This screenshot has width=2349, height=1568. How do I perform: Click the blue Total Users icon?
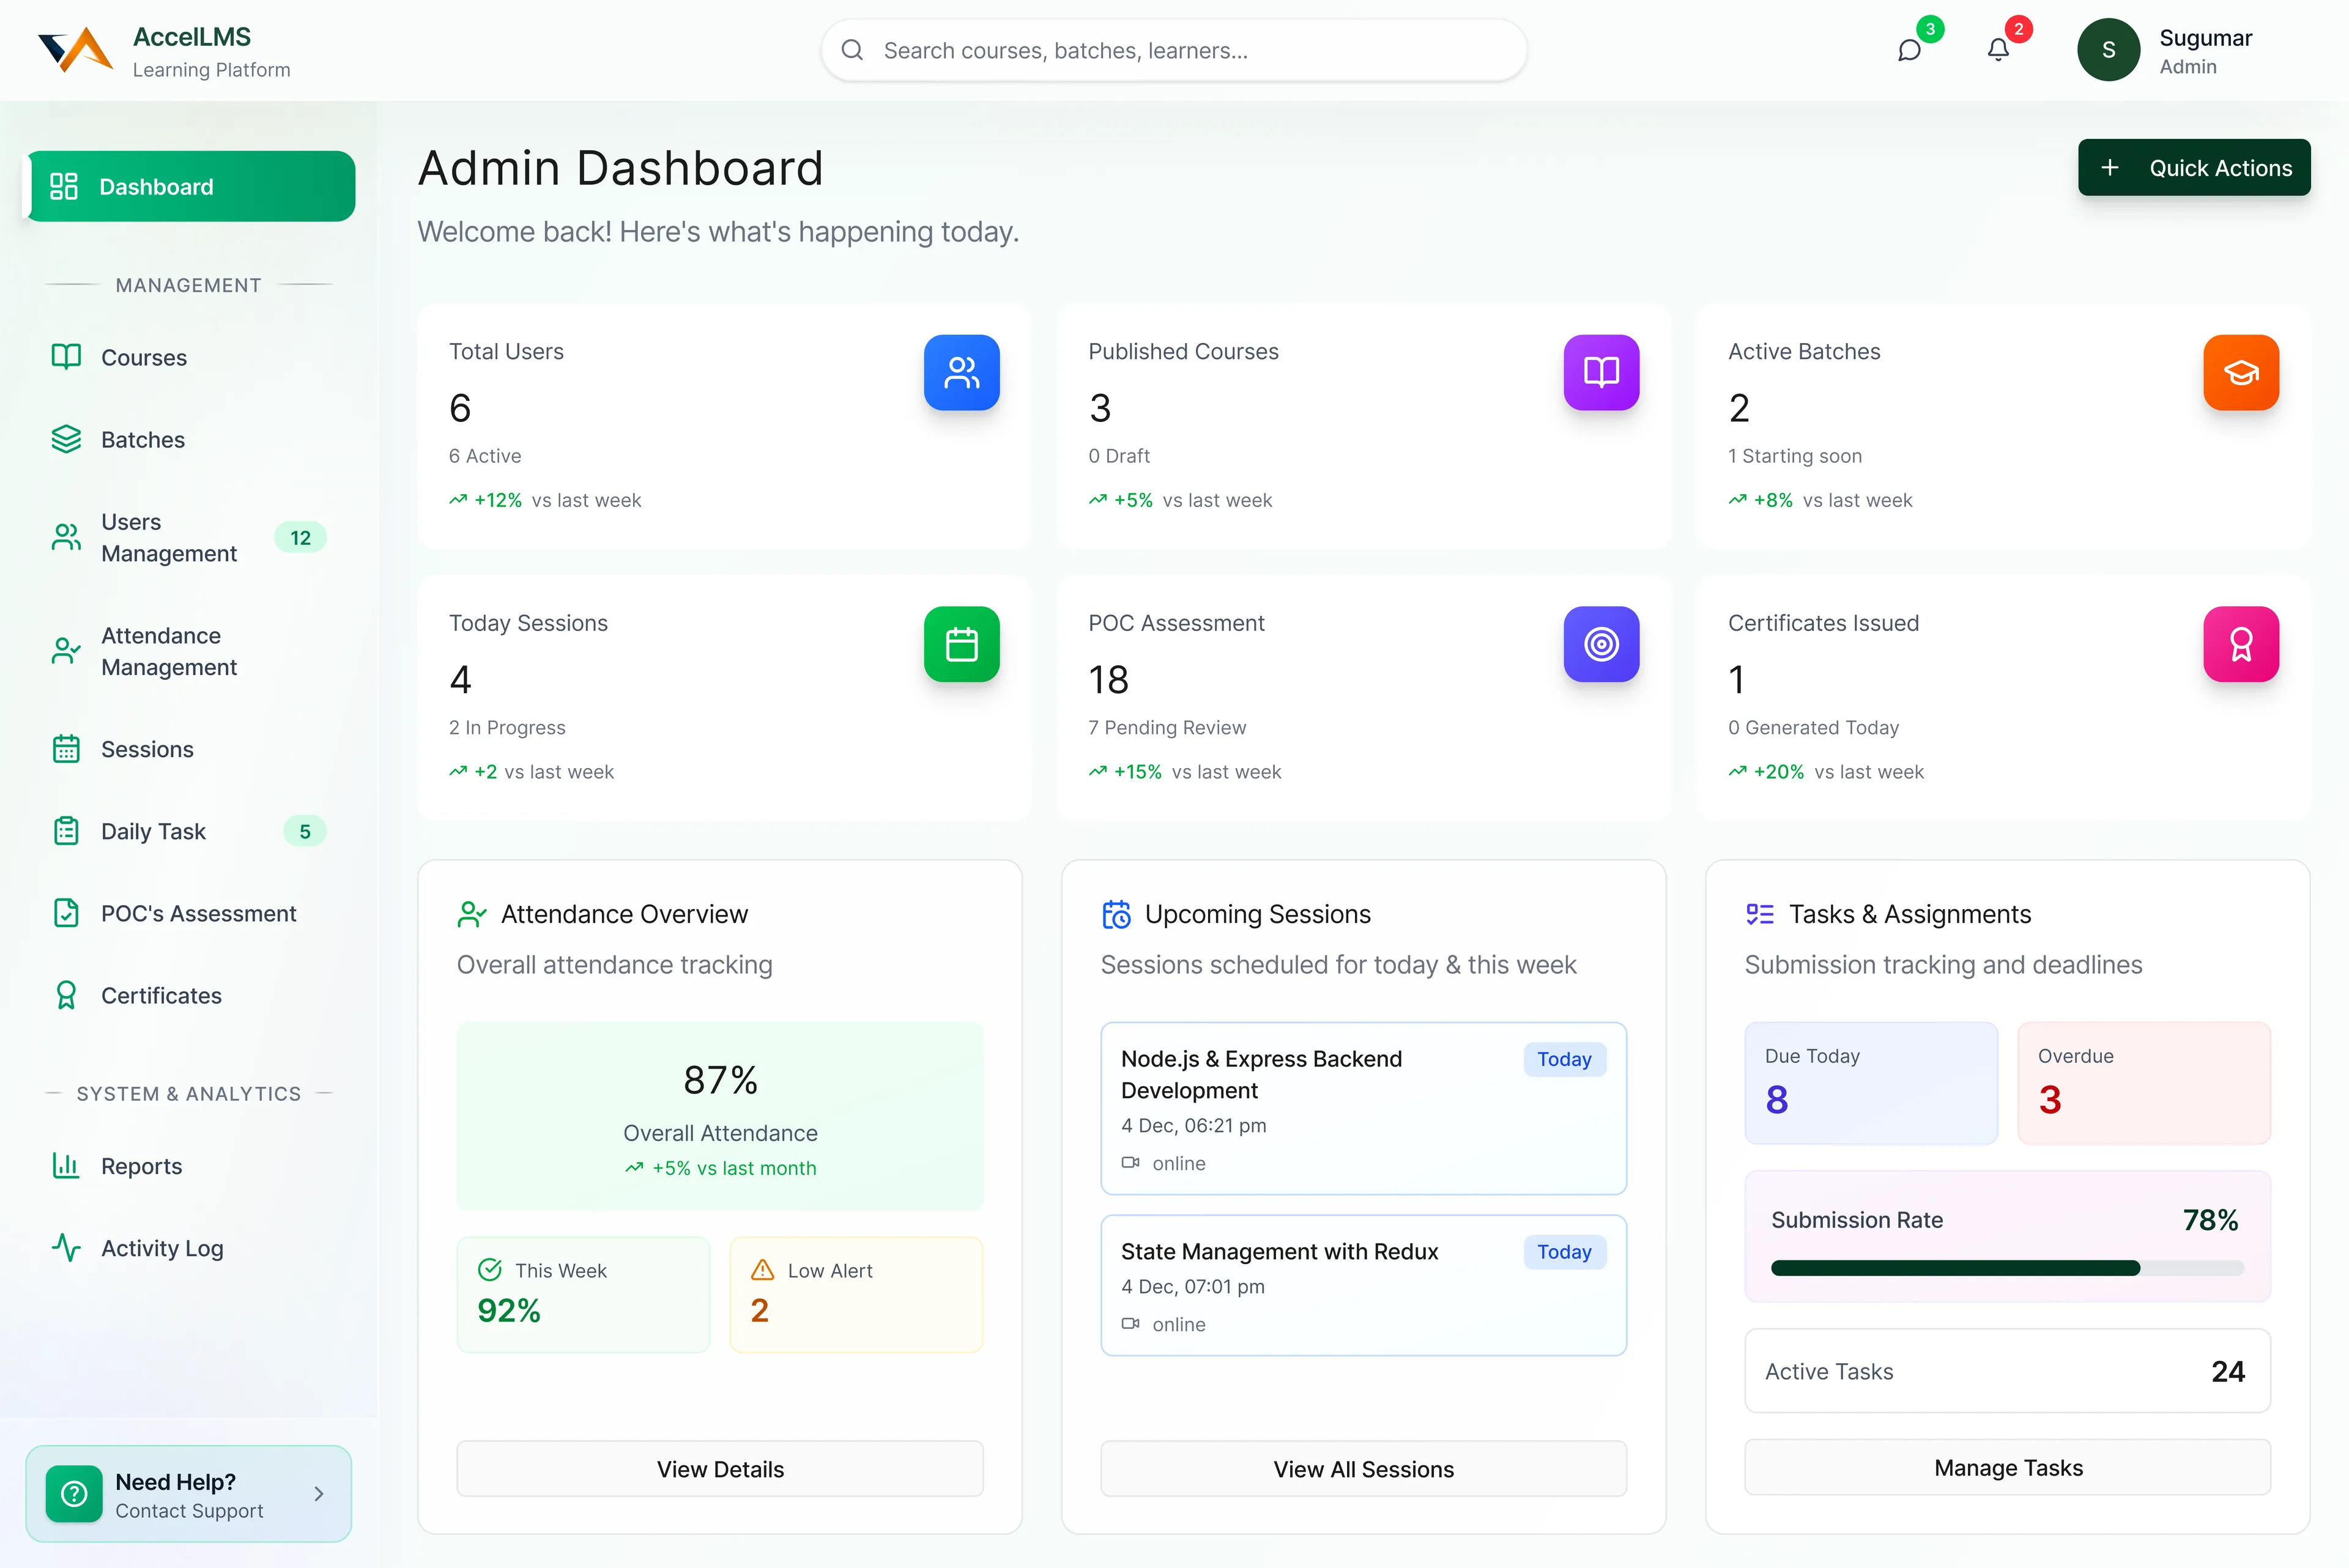click(961, 372)
